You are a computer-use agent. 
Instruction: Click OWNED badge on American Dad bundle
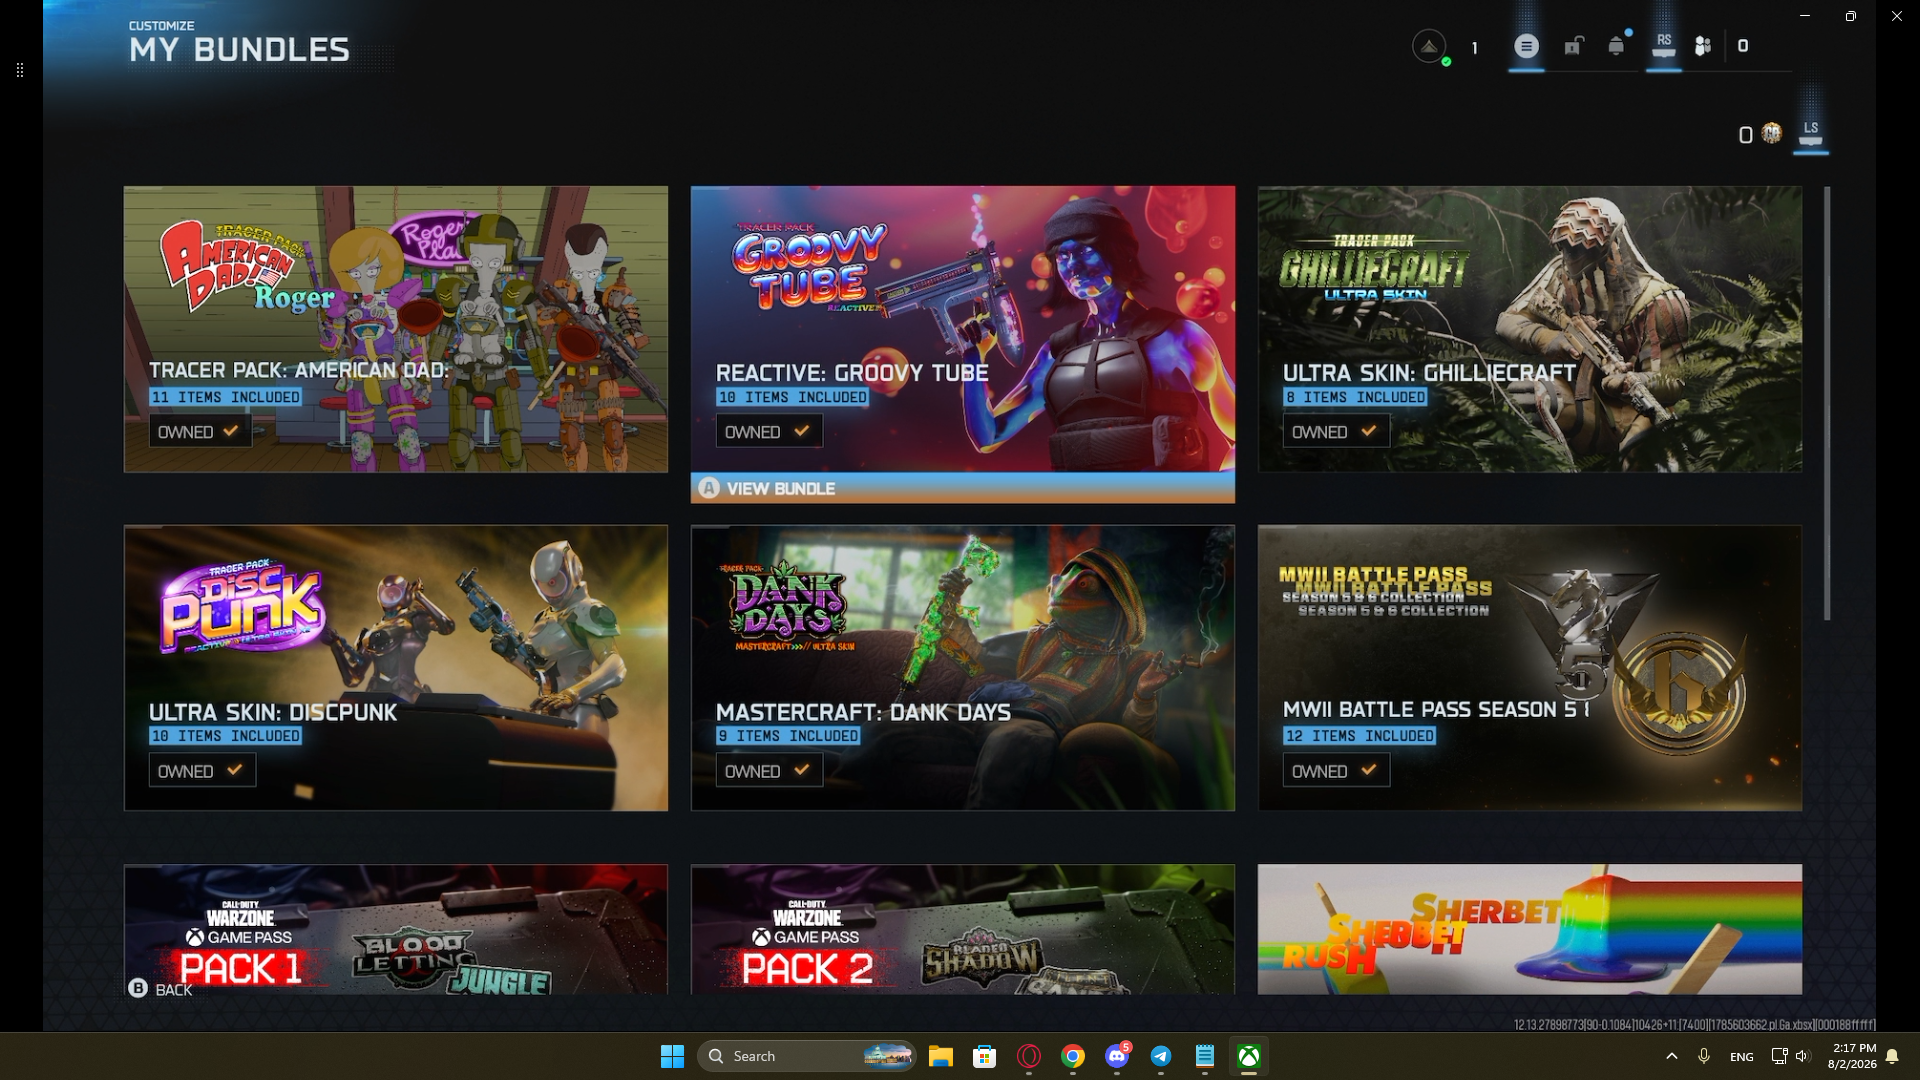[x=200, y=432]
